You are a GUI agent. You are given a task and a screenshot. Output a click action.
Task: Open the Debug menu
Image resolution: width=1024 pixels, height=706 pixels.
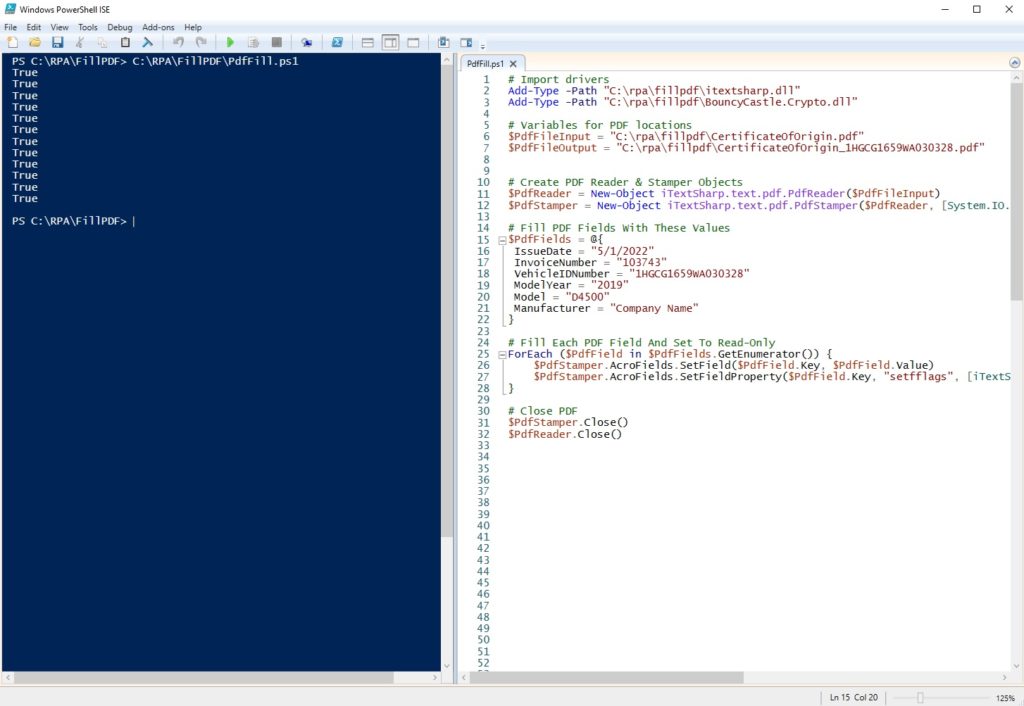pos(120,27)
